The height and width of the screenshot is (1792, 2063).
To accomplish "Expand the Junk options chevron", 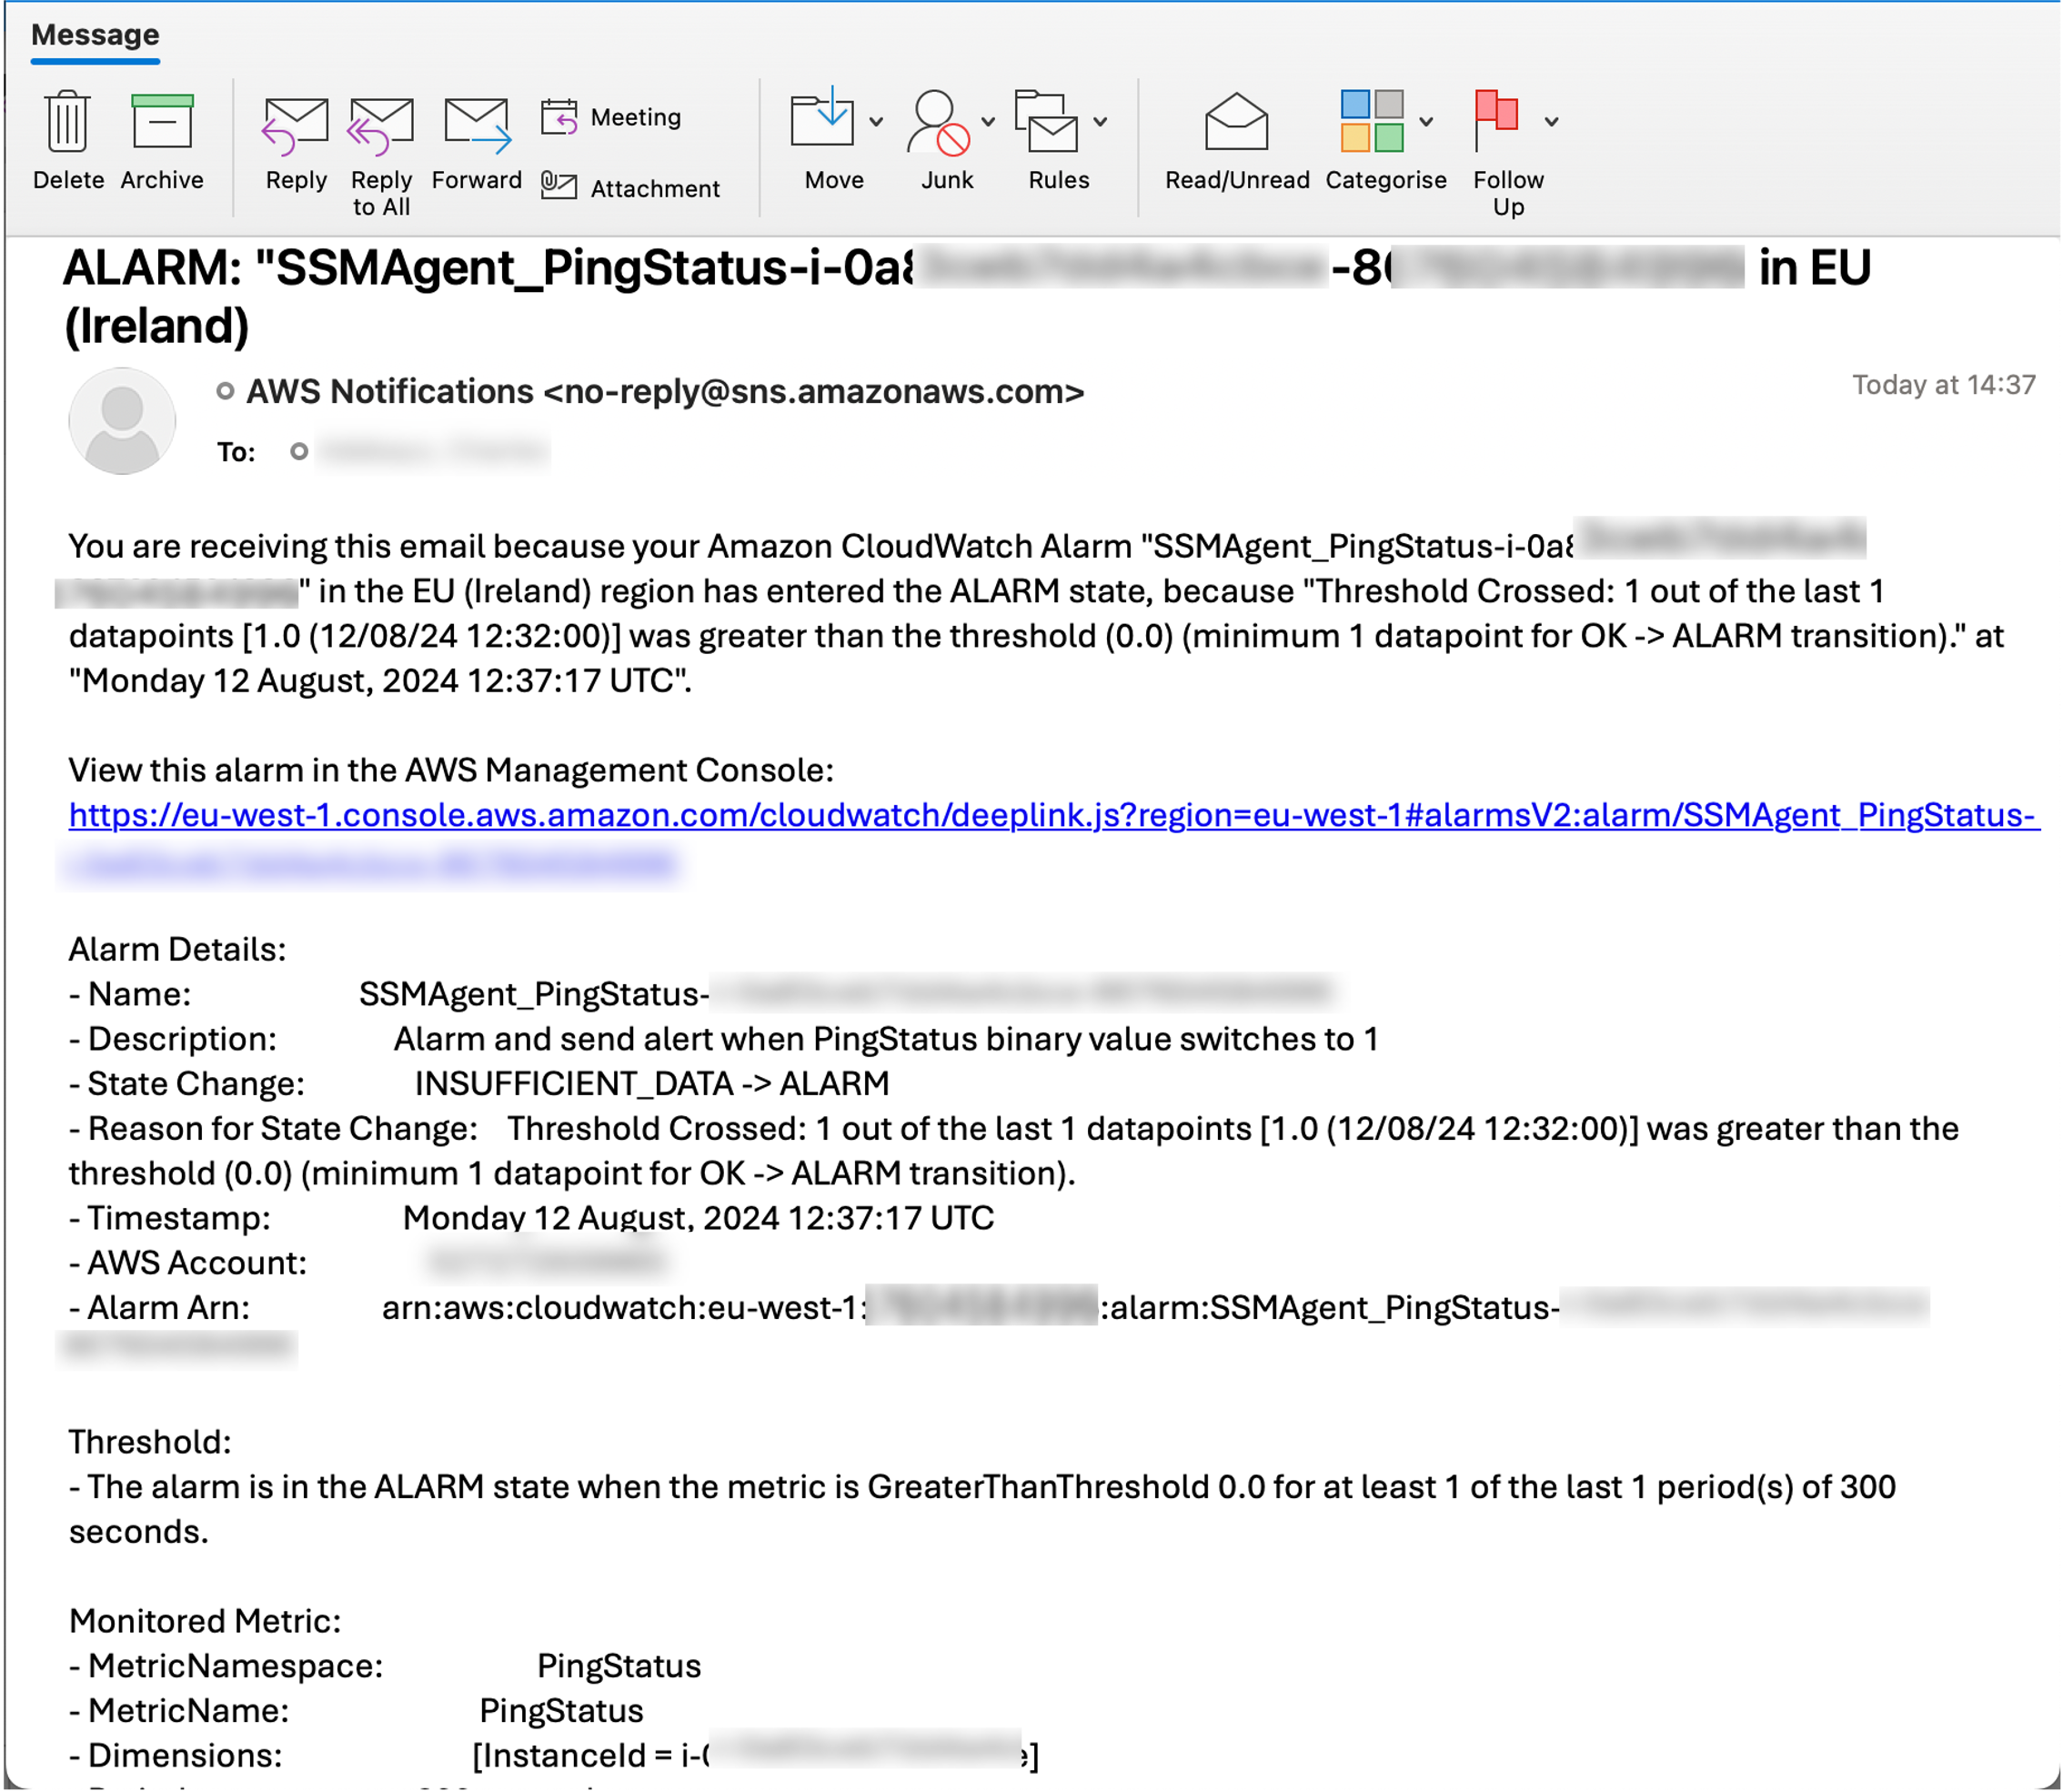I will click(988, 120).
